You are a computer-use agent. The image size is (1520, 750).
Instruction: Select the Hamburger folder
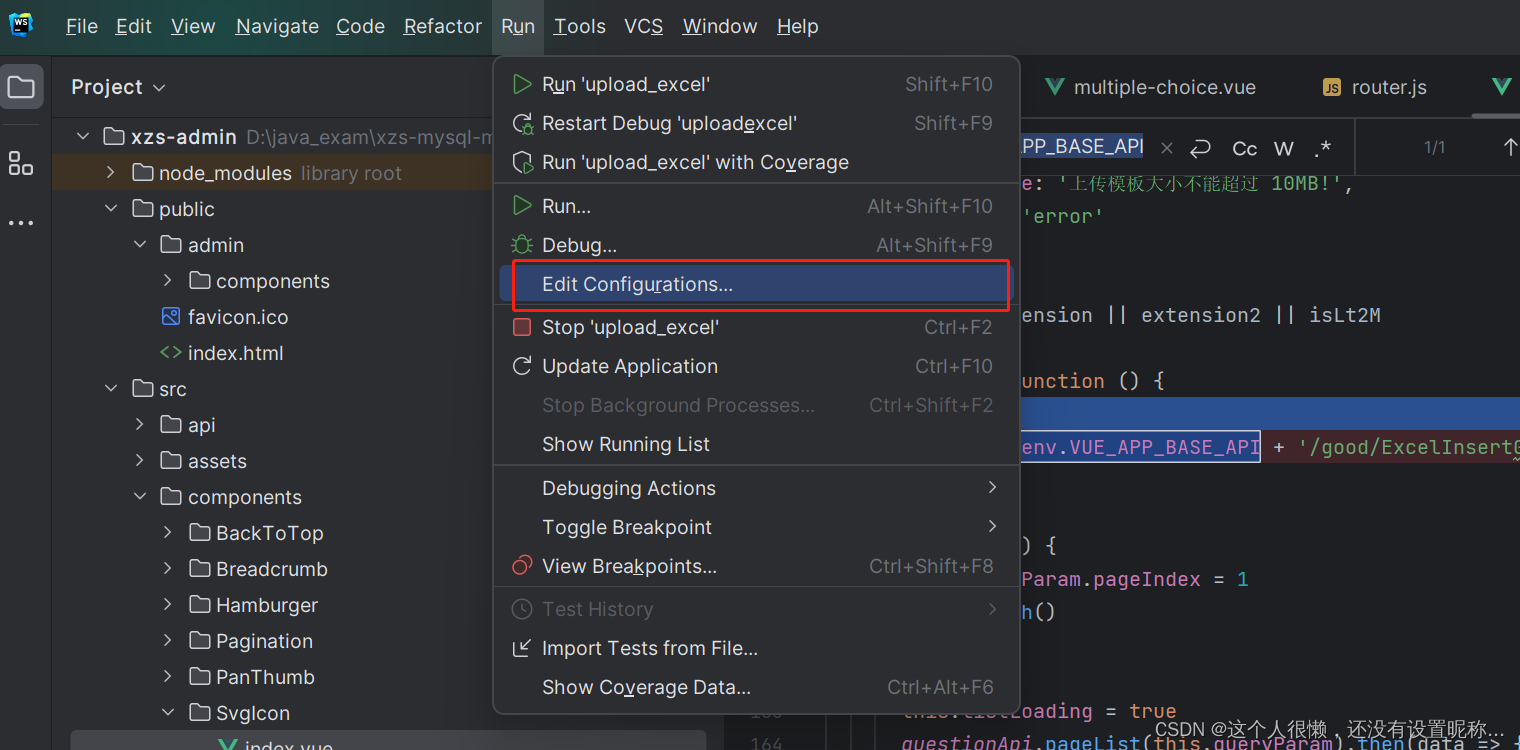[x=267, y=605]
